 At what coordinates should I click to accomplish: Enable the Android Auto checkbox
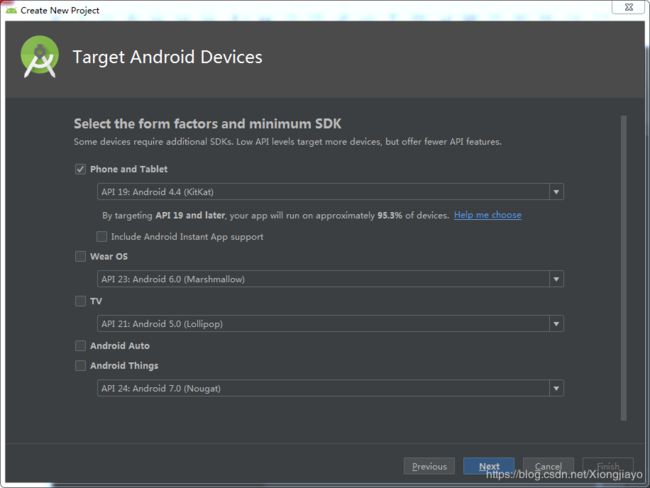80,345
